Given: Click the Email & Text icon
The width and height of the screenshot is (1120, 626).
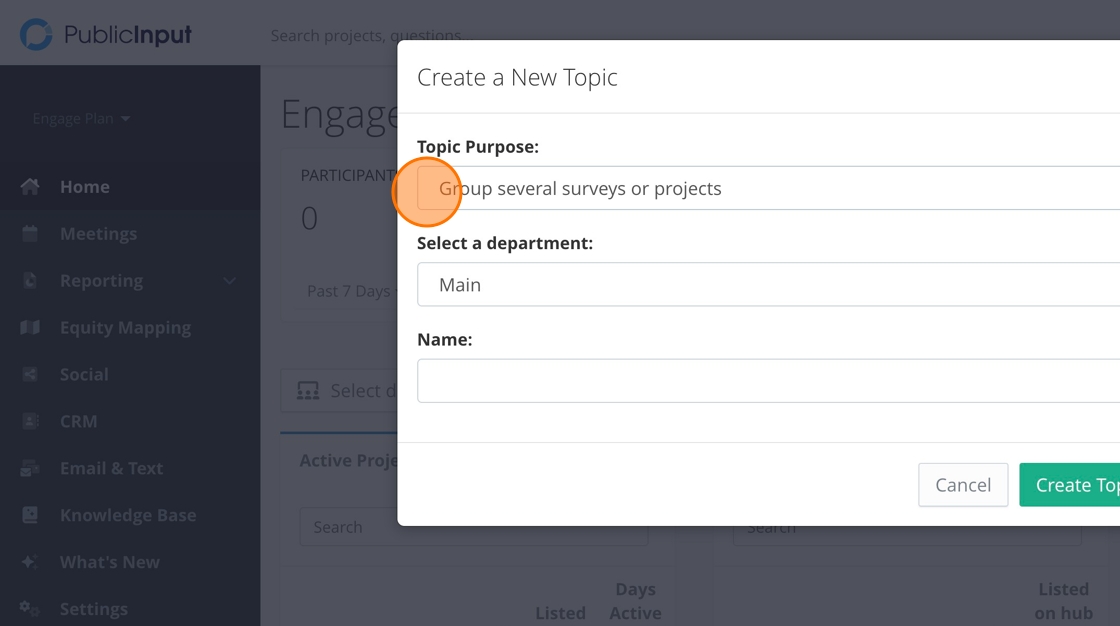Looking at the screenshot, I should coord(30,468).
